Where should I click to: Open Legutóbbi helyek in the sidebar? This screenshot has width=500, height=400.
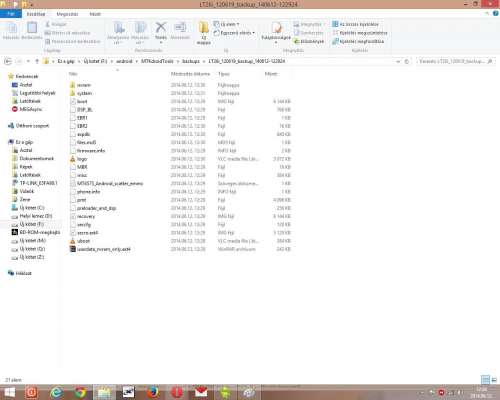[34, 93]
